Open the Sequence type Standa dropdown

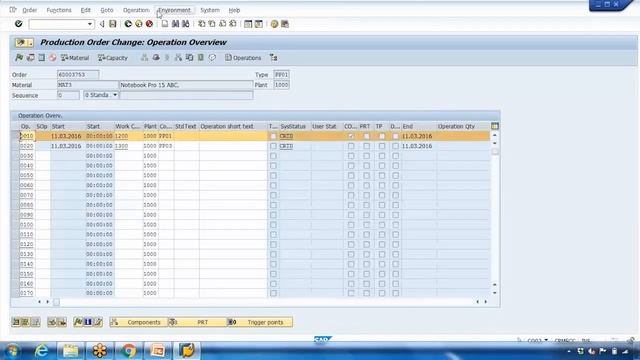pos(115,95)
